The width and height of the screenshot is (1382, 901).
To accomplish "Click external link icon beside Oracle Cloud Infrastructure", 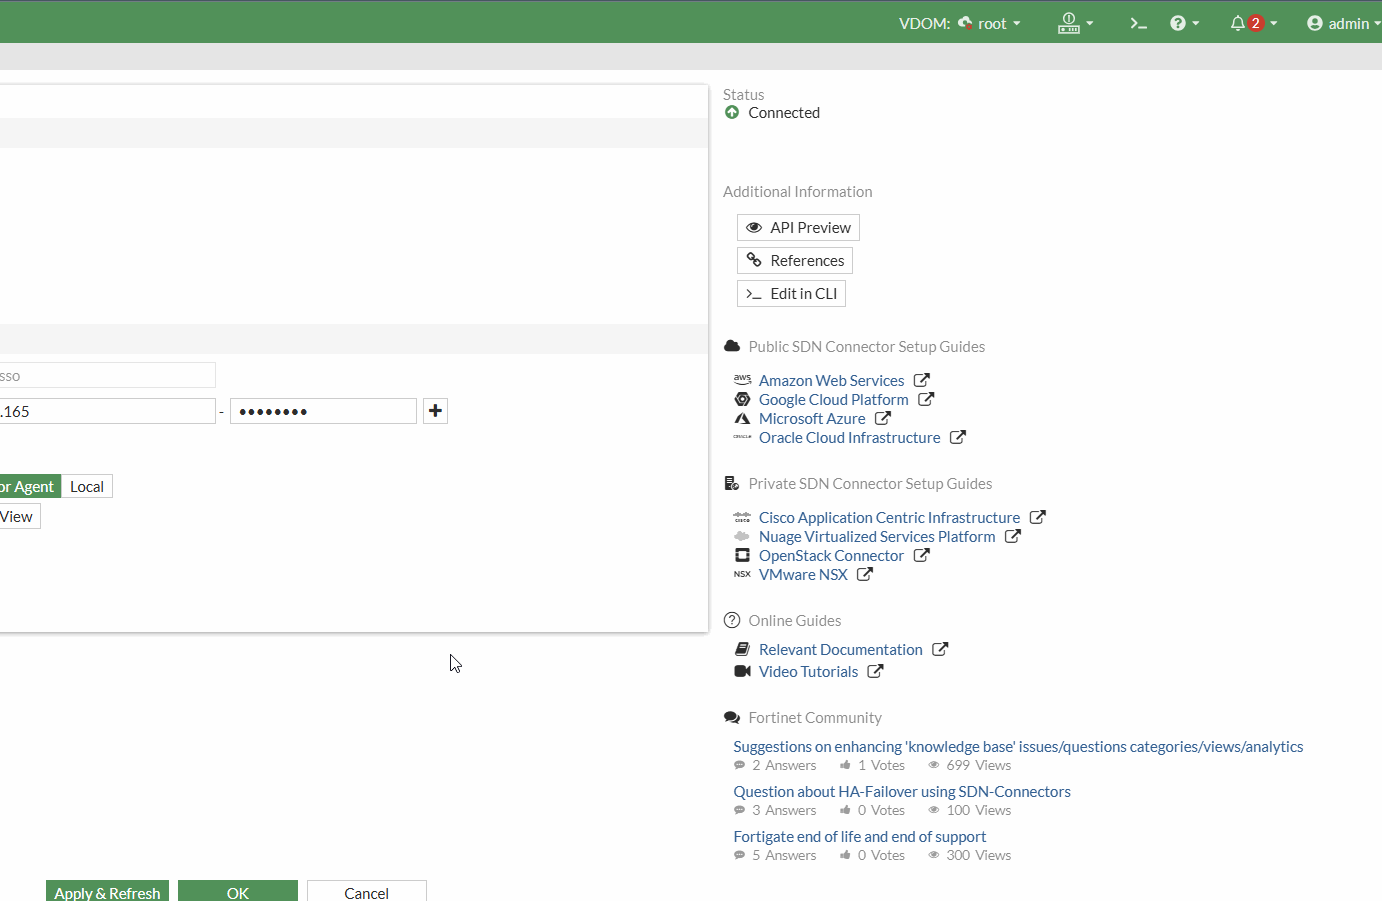I will point(958,437).
